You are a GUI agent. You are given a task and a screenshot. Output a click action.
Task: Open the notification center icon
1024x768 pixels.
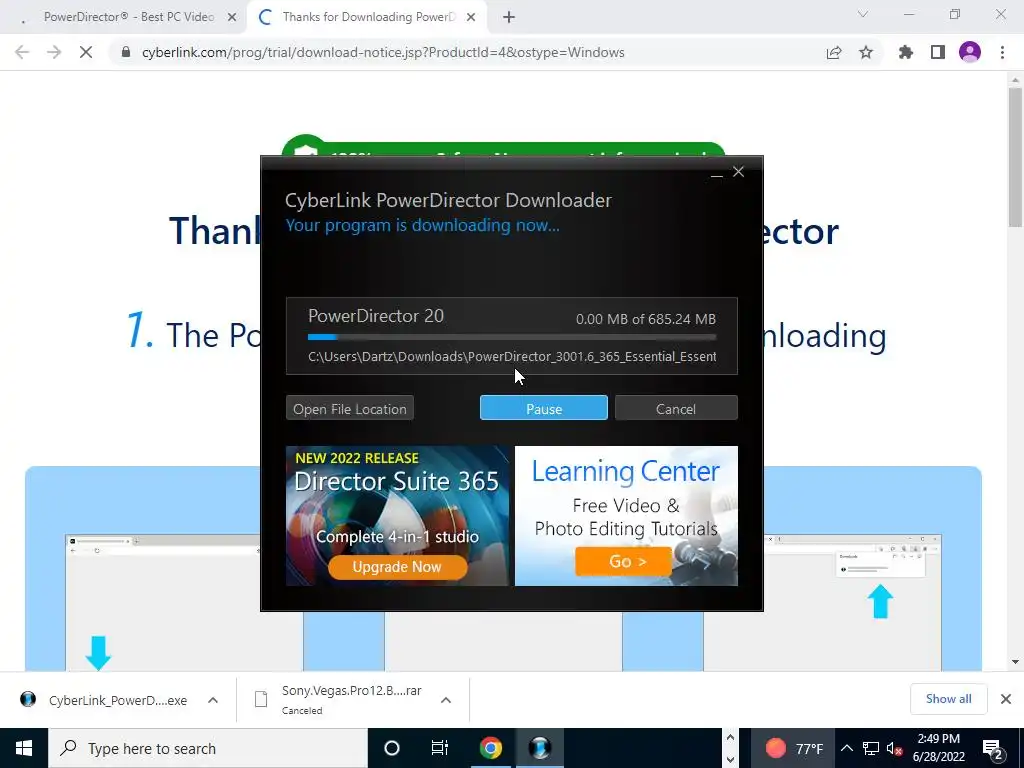[993, 748]
